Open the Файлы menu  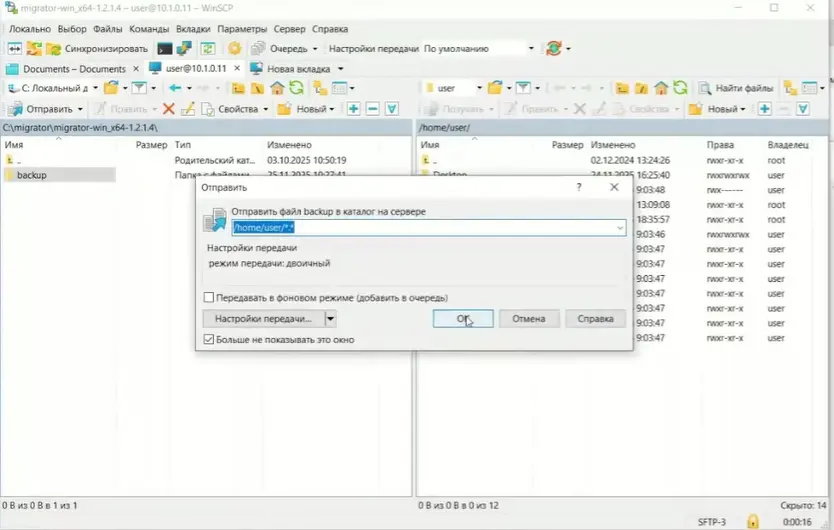click(x=107, y=29)
